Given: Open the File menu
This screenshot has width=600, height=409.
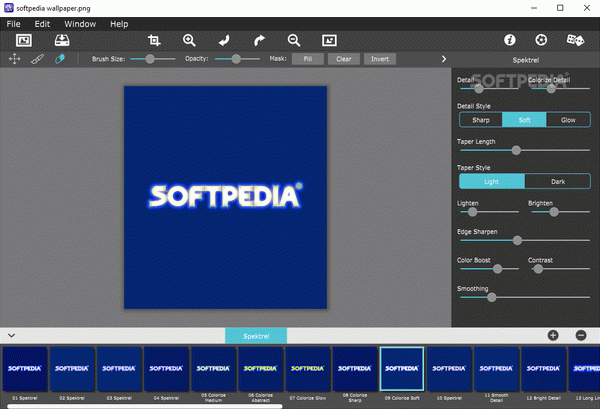Looking at the screenshot, I should click(x=13, y=24).
